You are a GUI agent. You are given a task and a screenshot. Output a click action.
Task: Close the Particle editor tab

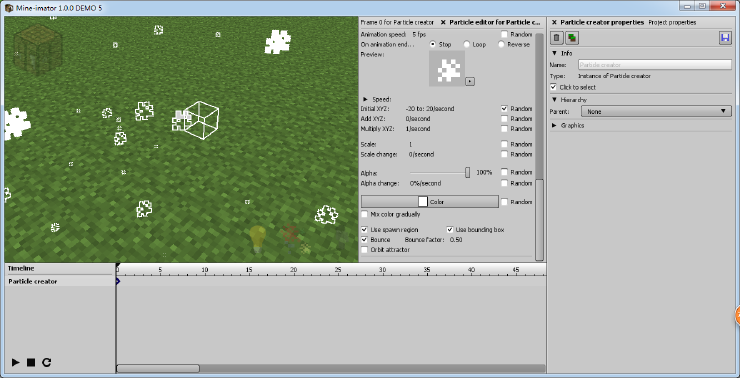[x=443, y=22]
